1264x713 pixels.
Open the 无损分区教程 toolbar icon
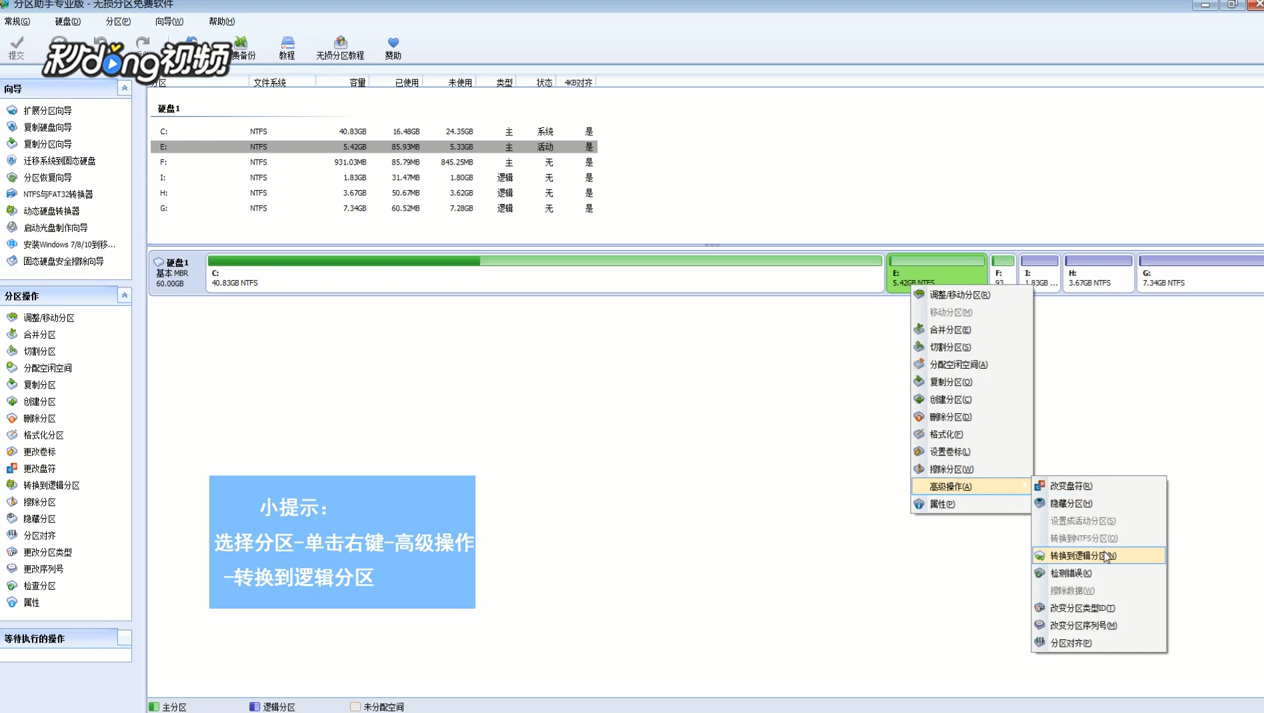click(x=340, y=48)
